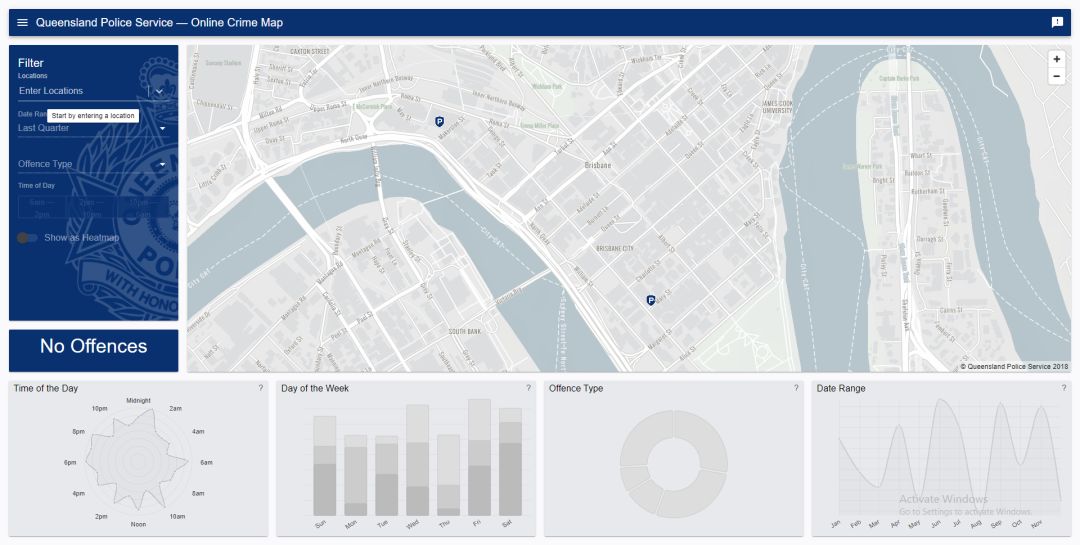The image size is (1080, 545).
Task: Click the Wed bar in weekday chart
Action: (x=417, y=460)
